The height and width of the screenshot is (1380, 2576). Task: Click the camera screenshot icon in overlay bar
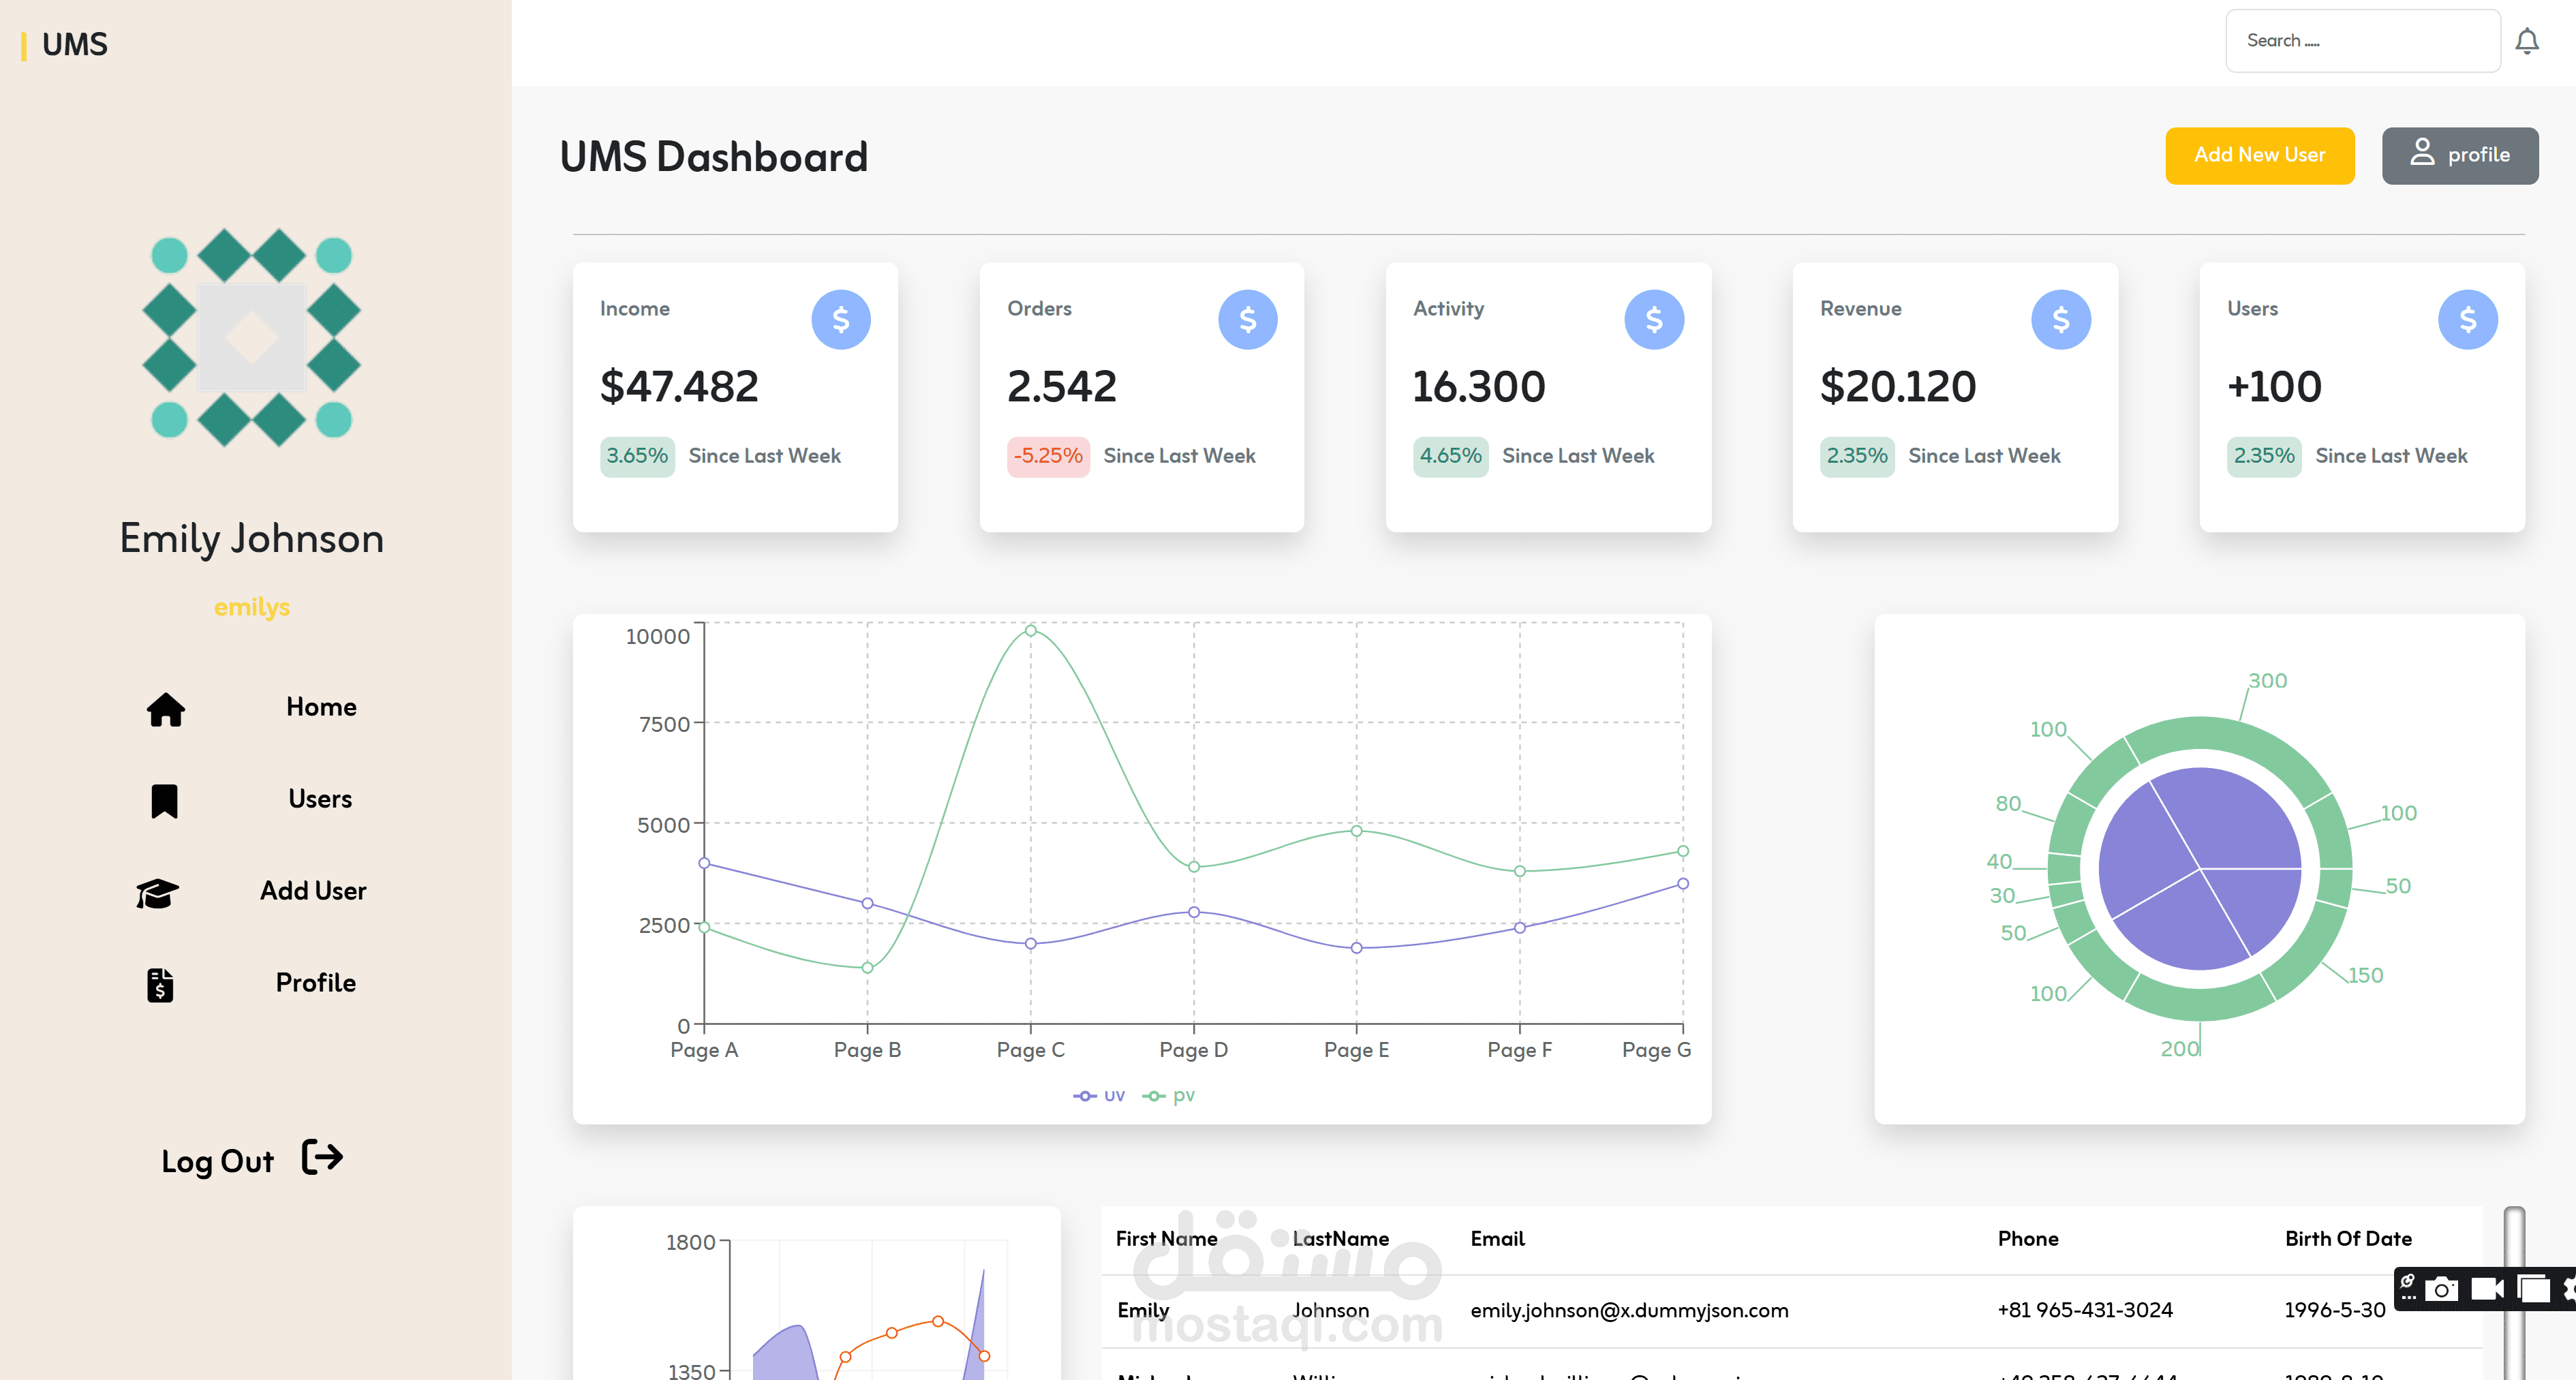2441,1289
